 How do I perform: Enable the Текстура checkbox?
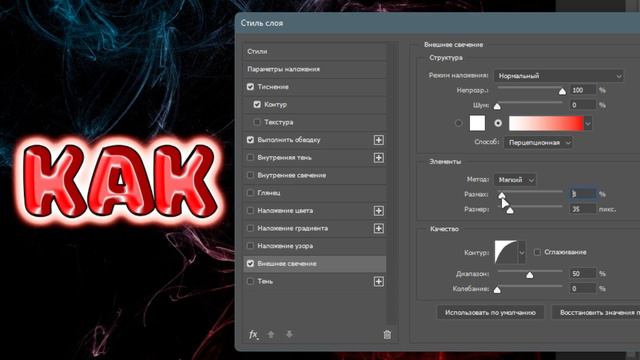coord(257,122)
